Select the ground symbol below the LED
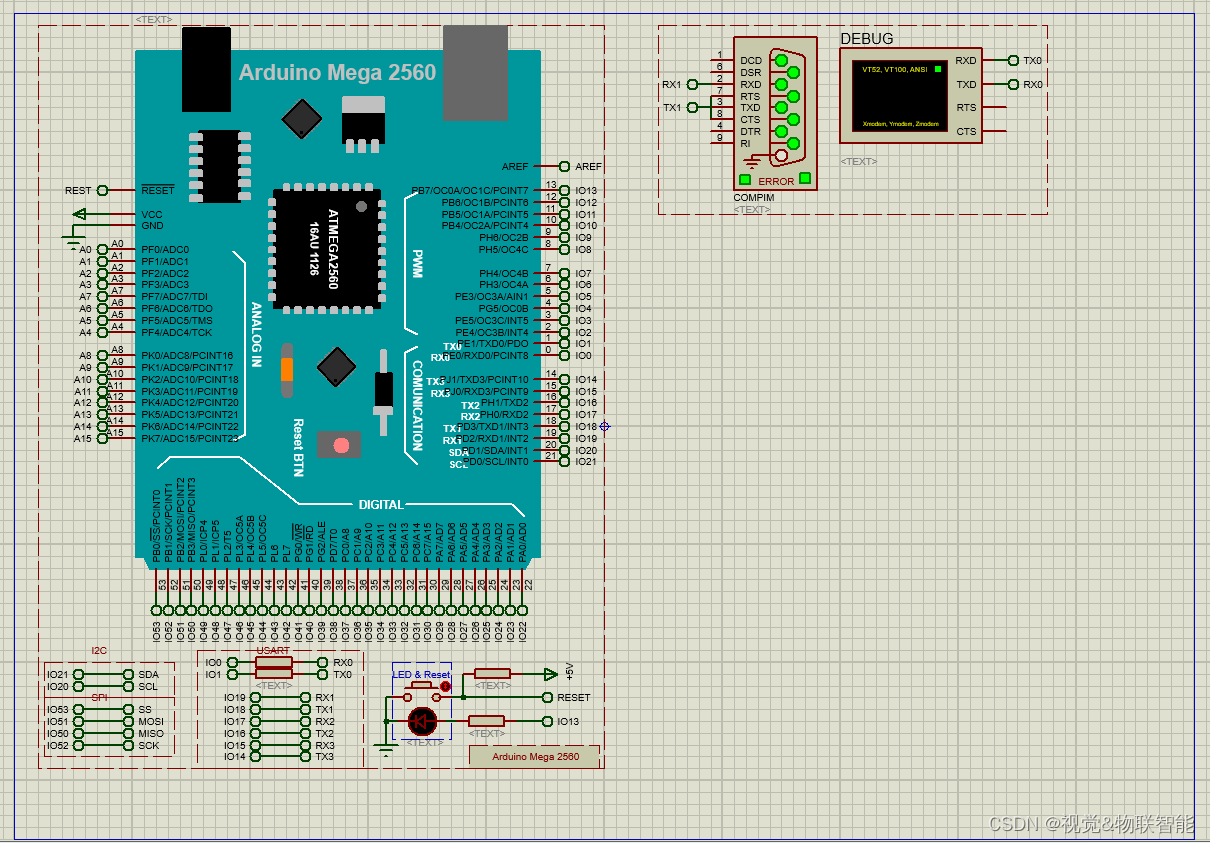The image size is (1210, 843). click(385, 745)
